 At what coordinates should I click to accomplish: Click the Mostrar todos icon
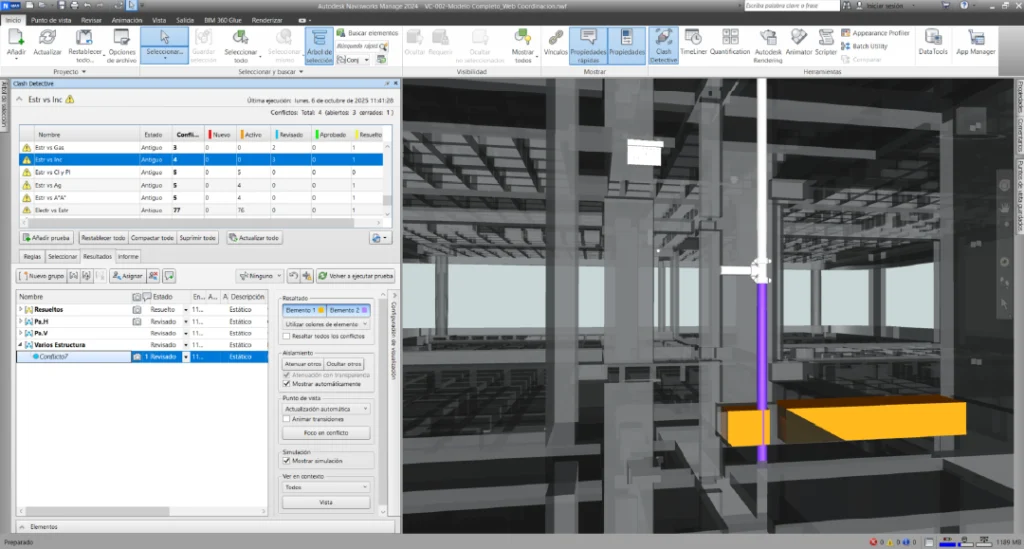coord(522,38)
